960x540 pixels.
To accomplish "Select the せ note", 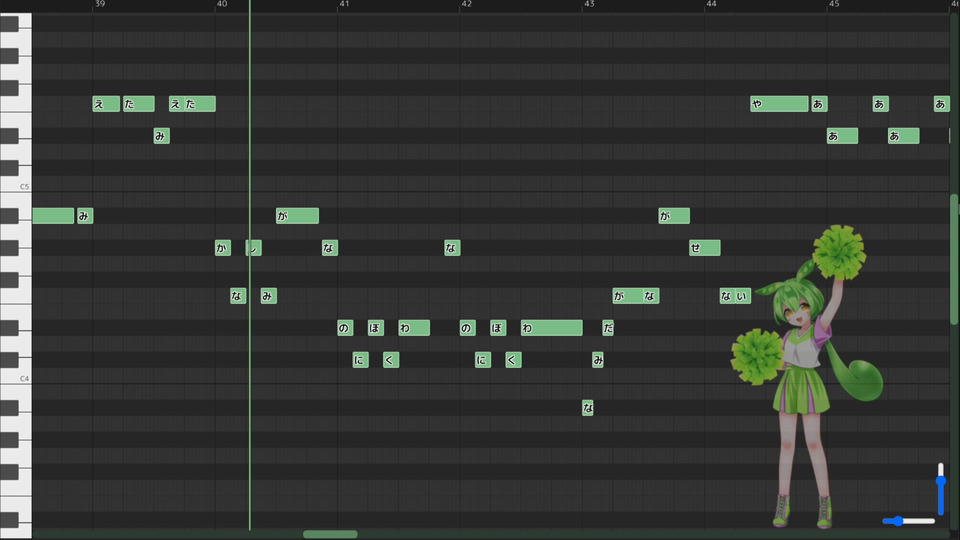I will click(705, 248).
